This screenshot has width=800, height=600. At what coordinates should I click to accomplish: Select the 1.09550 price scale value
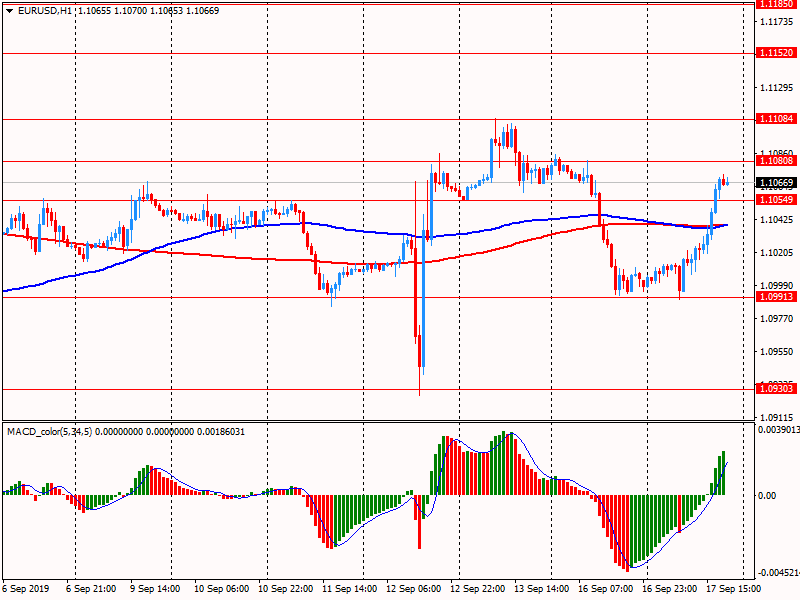coord(777,352)
